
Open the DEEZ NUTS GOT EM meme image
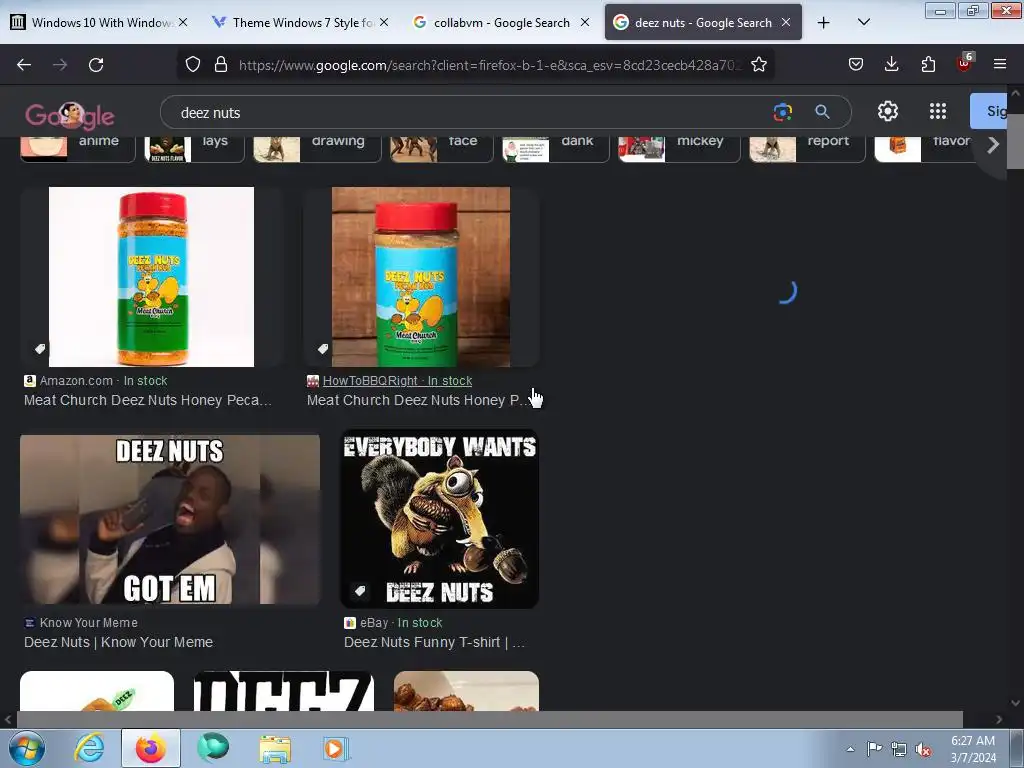(170, 520)
